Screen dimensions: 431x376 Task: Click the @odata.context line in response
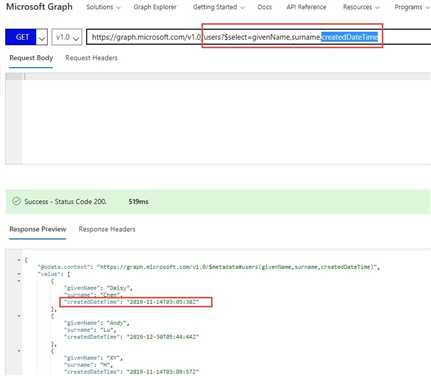point(209,267)
